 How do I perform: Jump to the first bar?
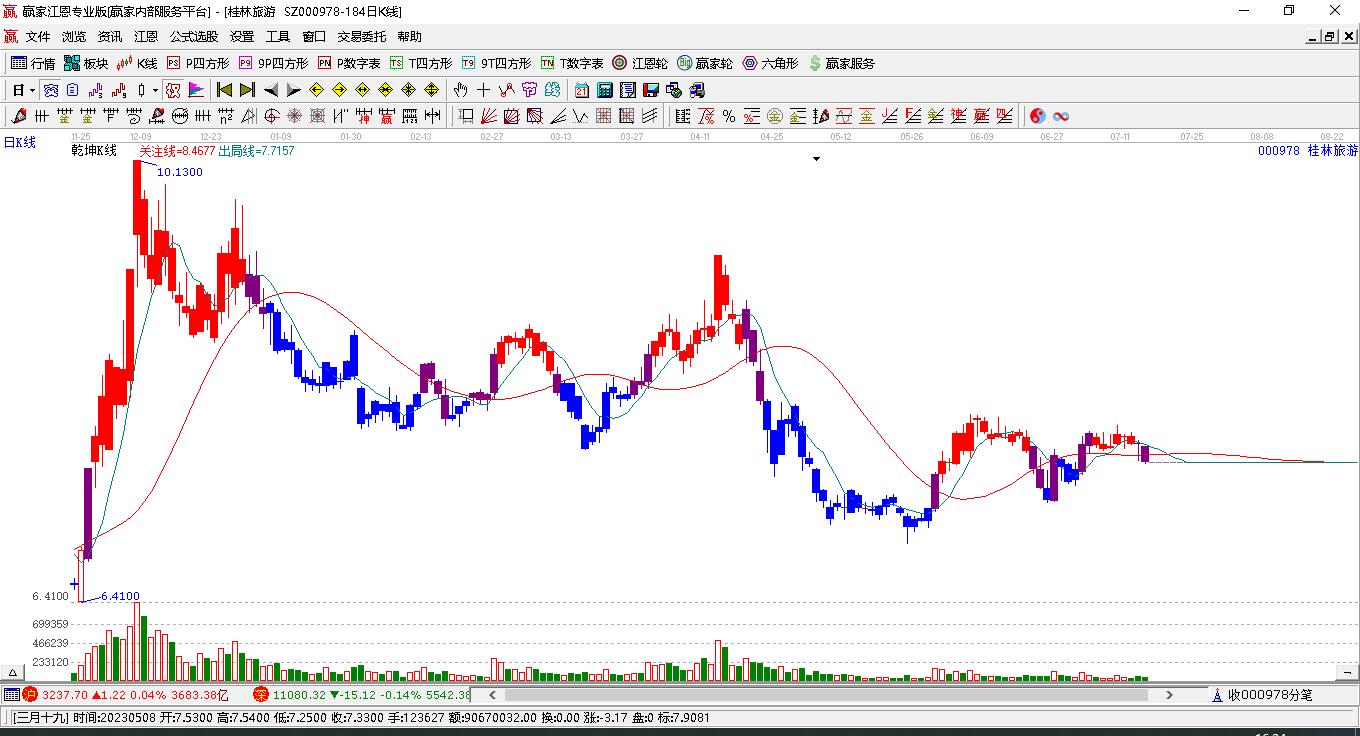pos(224,90)
